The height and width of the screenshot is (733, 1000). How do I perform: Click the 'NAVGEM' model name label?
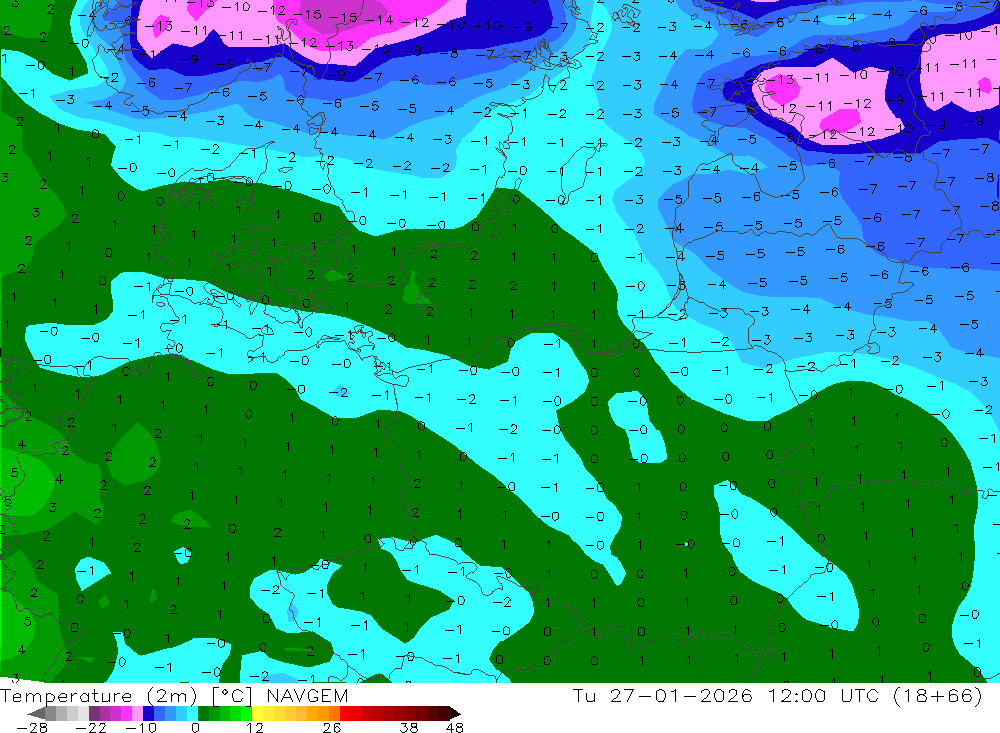307,695
